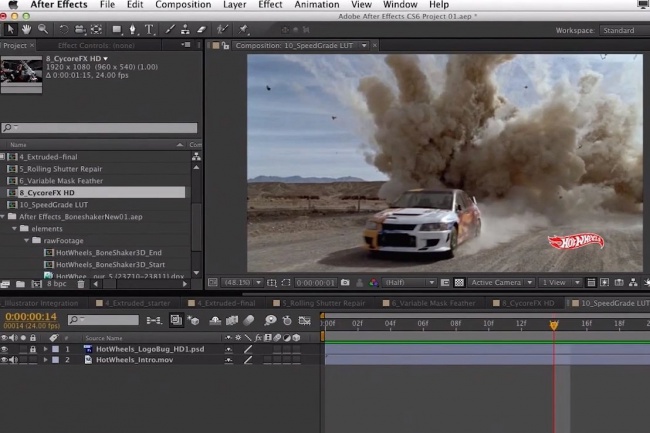Toggle shy switch for HotWheels_Intro.mov layer
Image resolution: width=650 pixels, height=433 pixels.
(x=228, y=360)
